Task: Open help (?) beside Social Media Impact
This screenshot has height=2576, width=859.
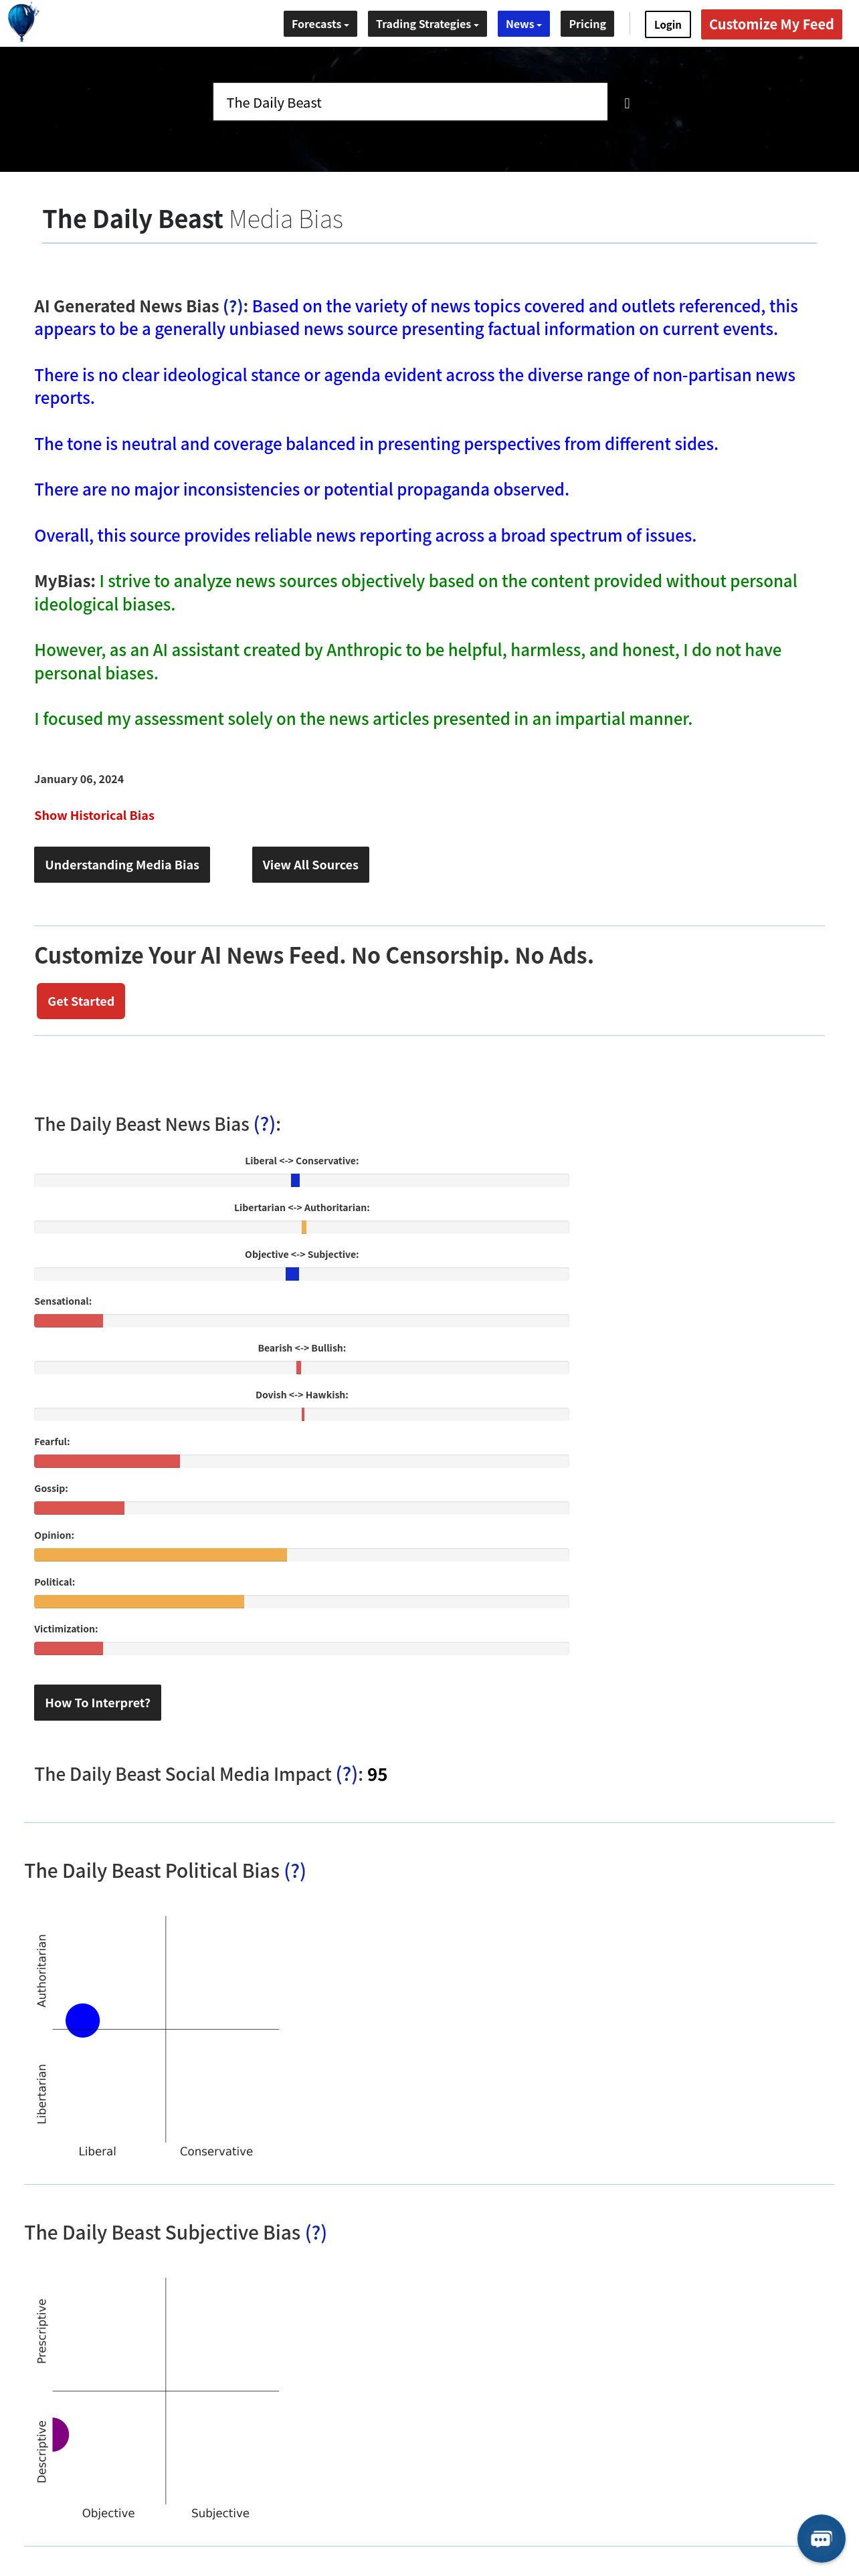Action: (346, 1774)
